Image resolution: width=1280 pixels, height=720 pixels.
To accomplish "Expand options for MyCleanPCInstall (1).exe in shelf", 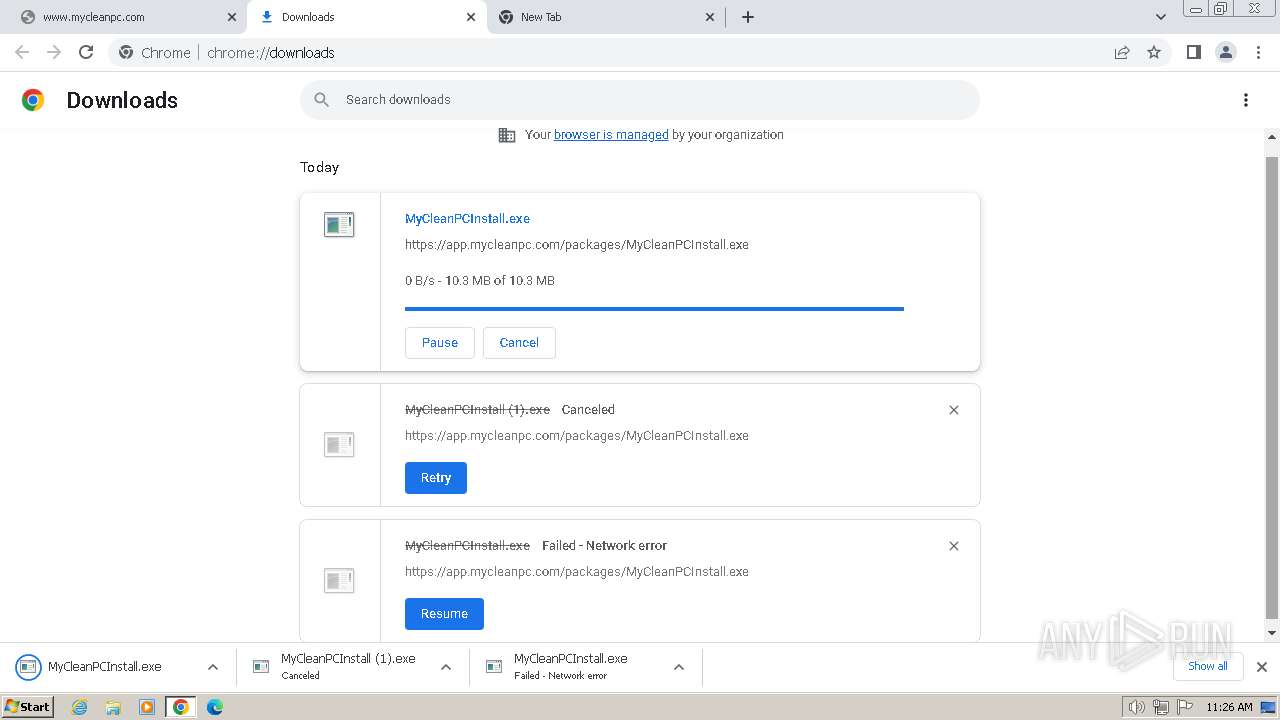I will point(446,667).
